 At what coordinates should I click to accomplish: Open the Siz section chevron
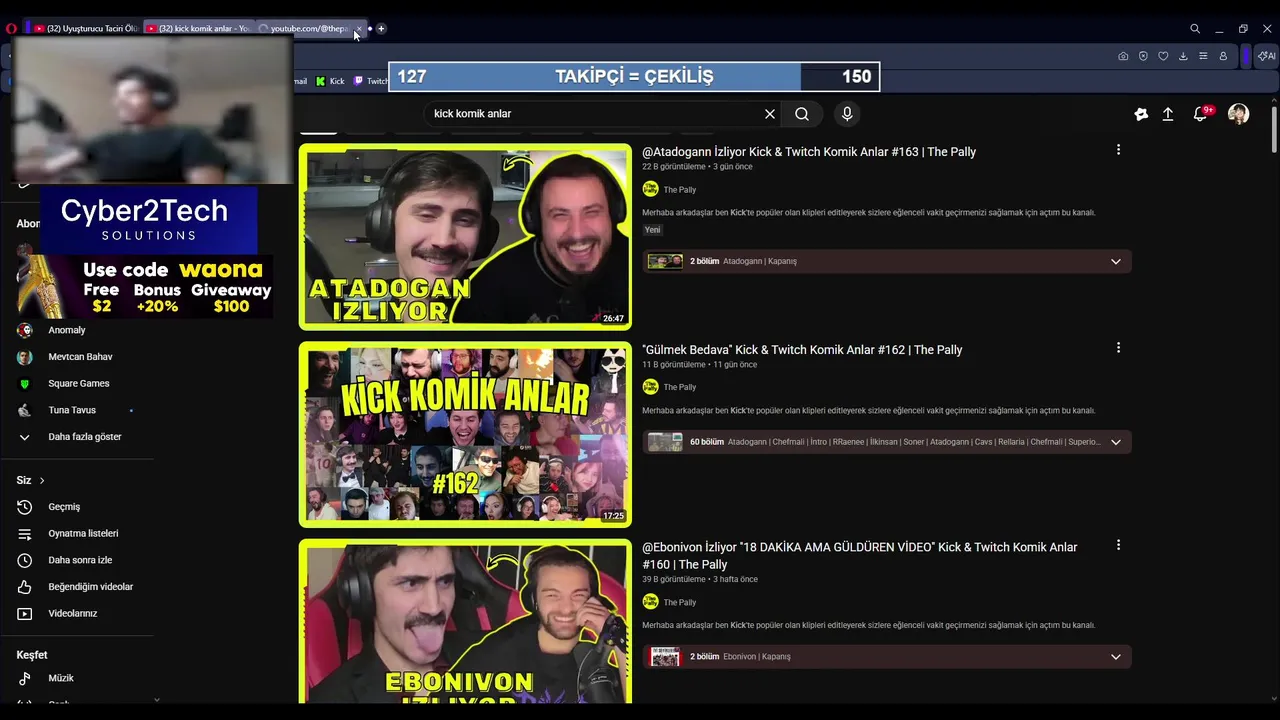click(42, 481)
